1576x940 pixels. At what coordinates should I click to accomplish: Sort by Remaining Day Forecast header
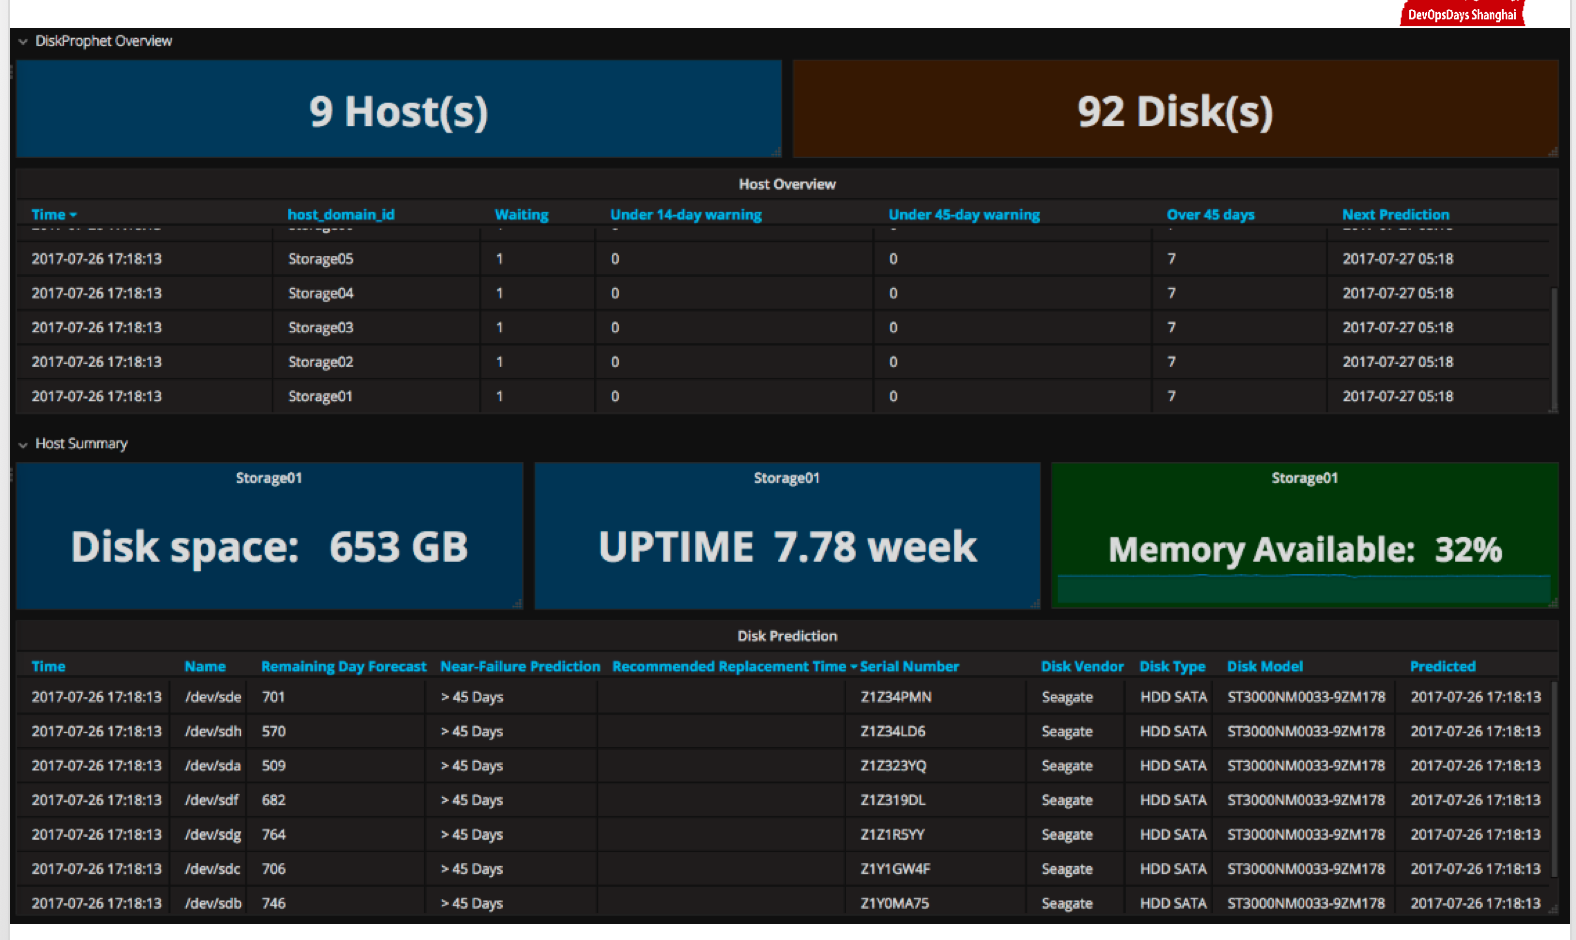click(344, 666)
